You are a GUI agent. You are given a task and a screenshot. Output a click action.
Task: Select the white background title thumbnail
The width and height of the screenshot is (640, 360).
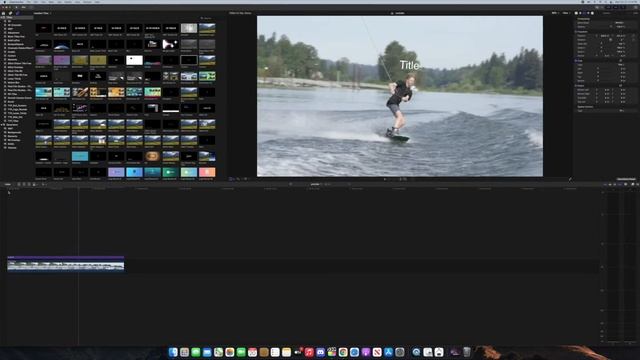134,60
